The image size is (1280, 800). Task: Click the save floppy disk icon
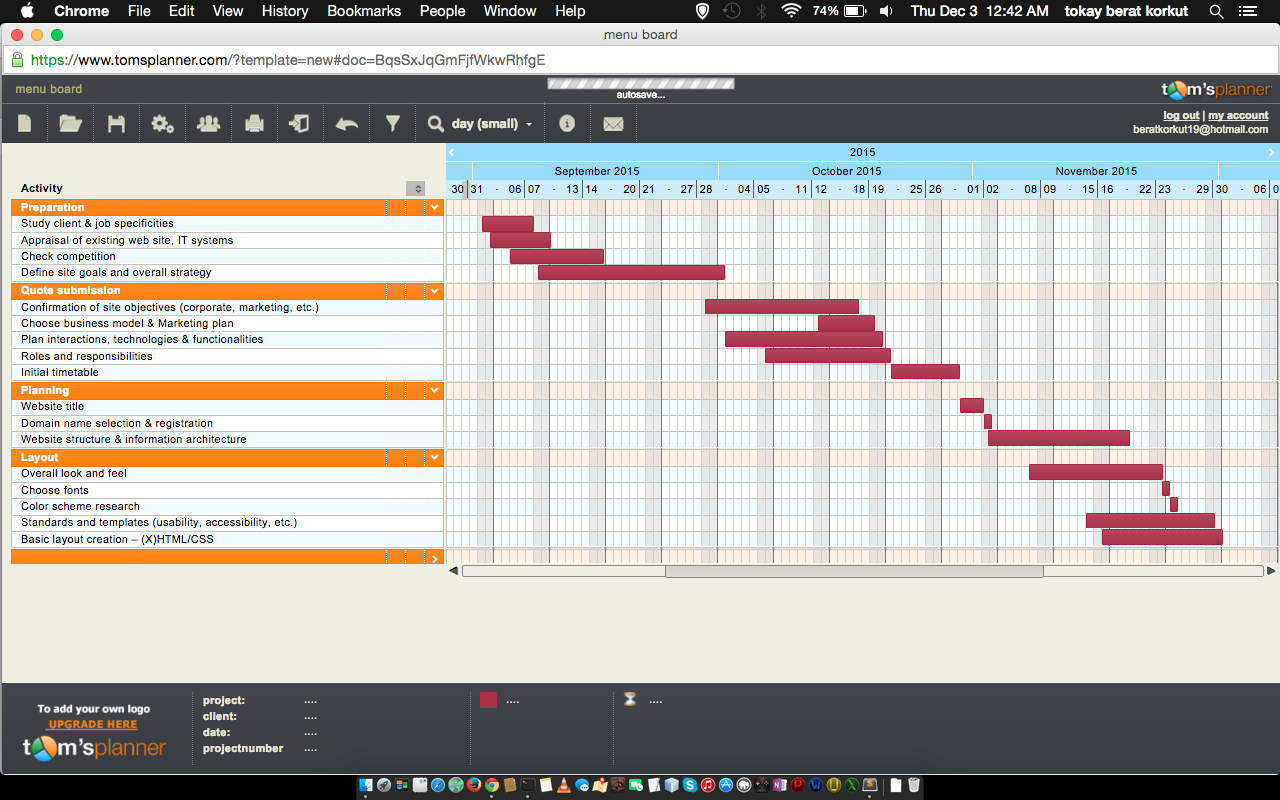point(116,124)
